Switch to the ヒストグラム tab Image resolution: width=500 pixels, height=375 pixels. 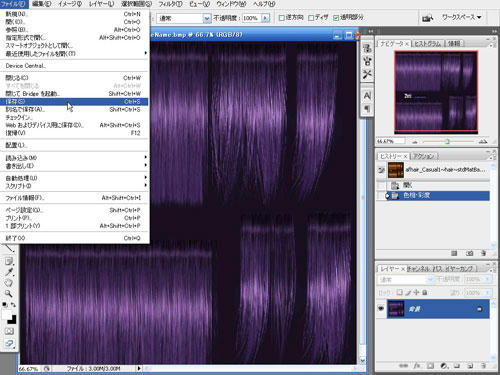click(428, 44)
